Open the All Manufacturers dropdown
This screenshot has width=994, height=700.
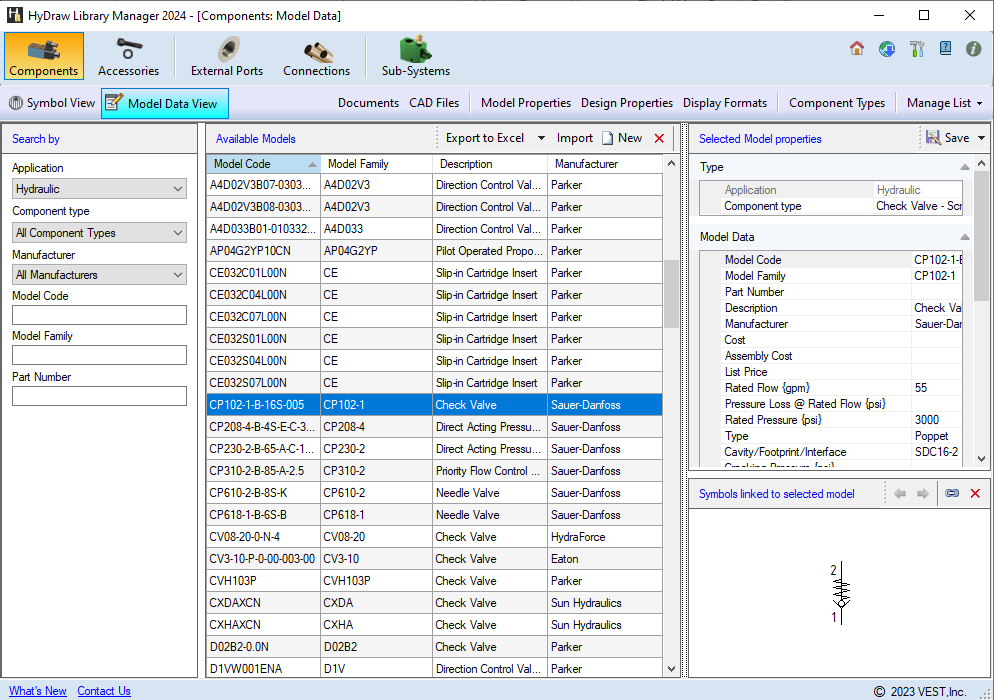pyautogui.click(x=98, y=274)
